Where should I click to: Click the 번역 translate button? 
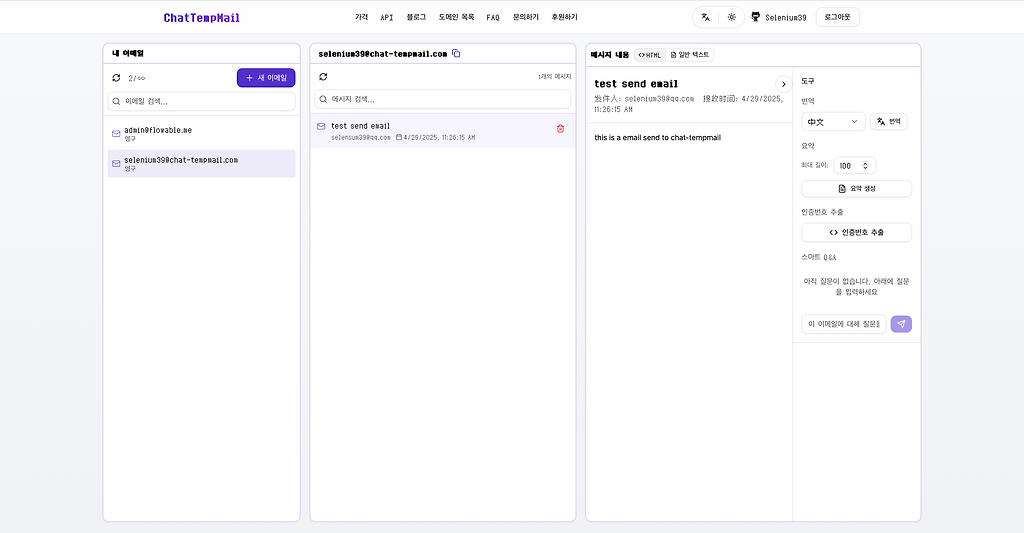[889, 121]
